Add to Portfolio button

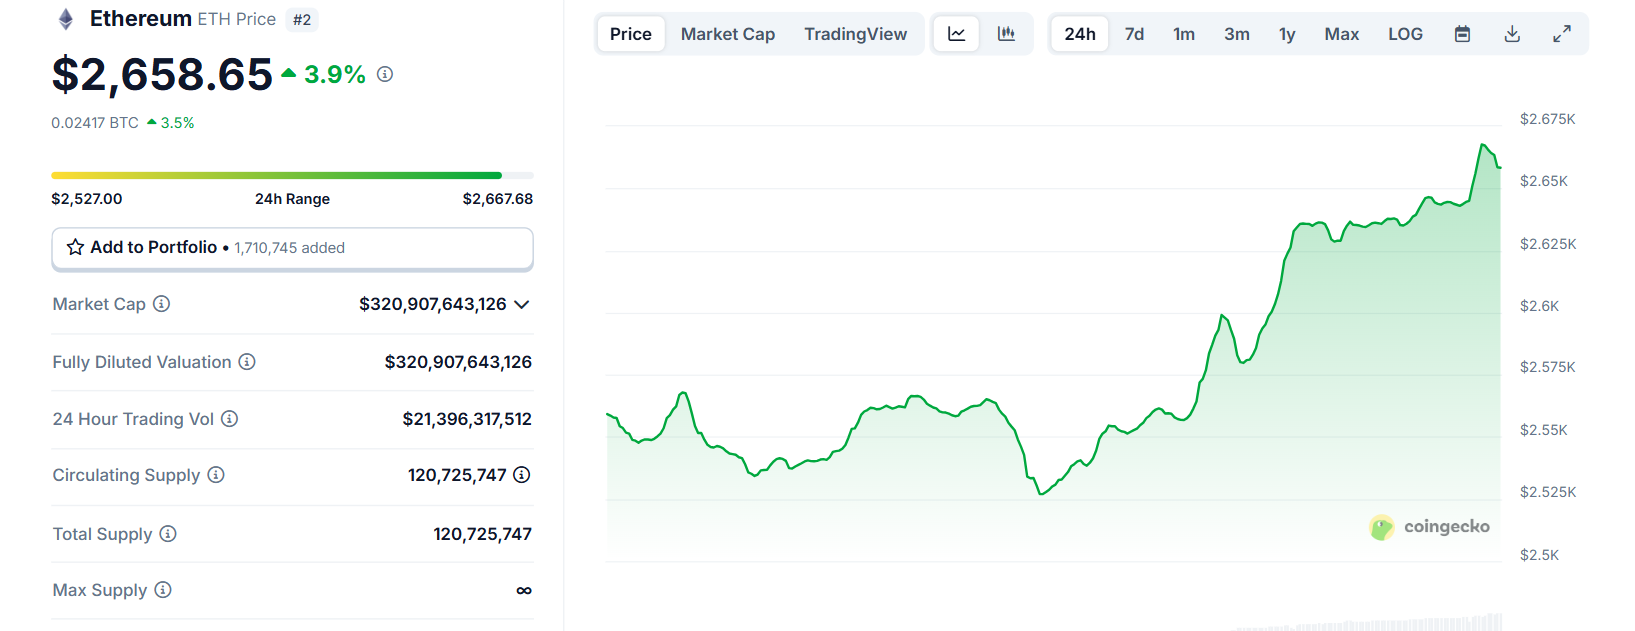tap(292, 248)
